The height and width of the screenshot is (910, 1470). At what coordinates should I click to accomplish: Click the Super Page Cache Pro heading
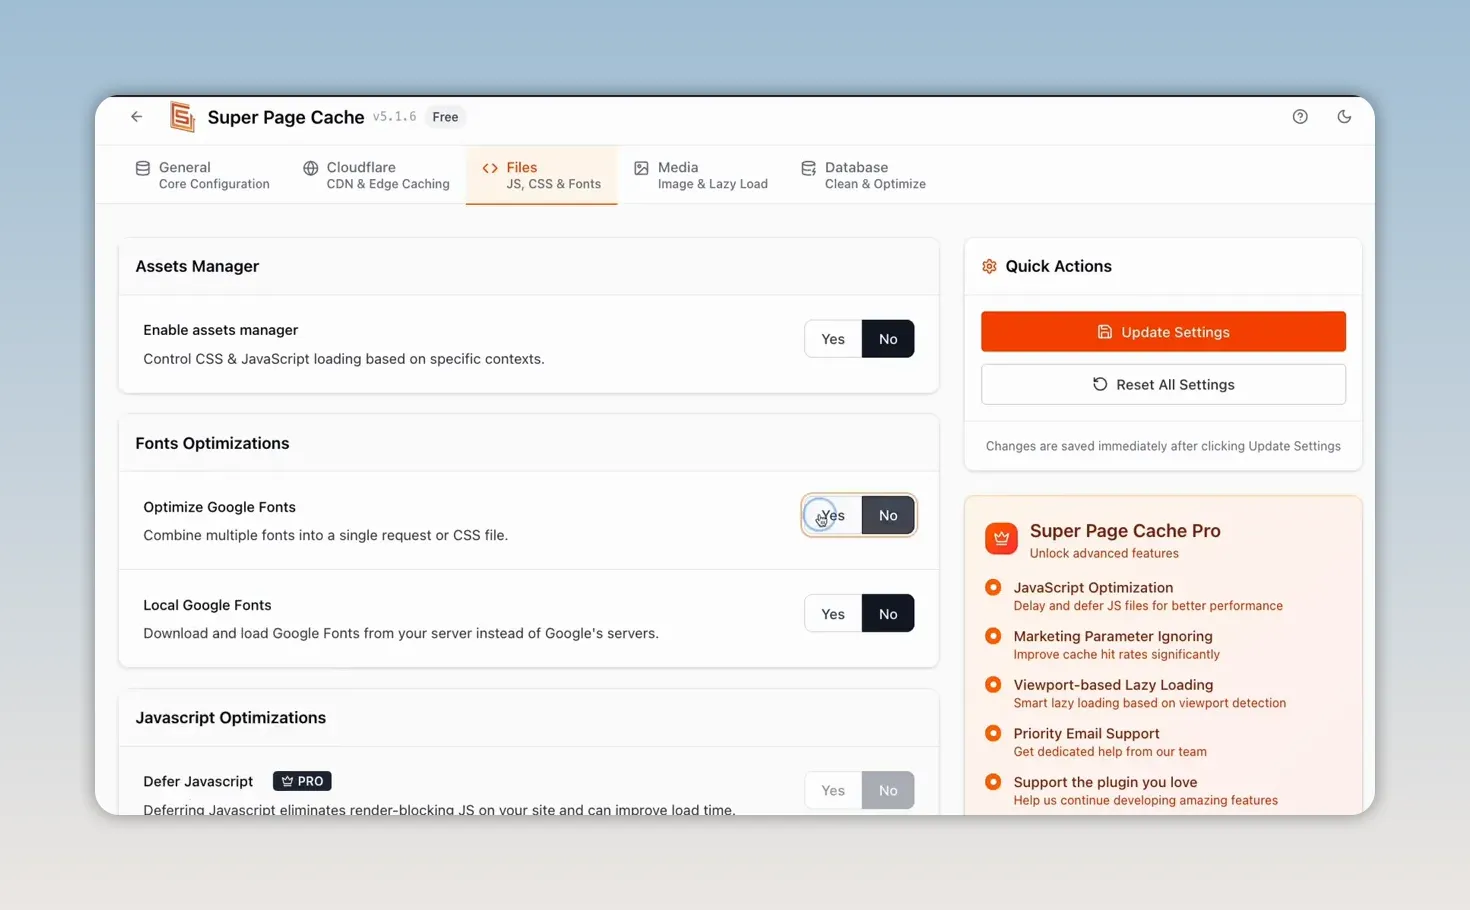pyautogui.click(x=1125, y=531)
